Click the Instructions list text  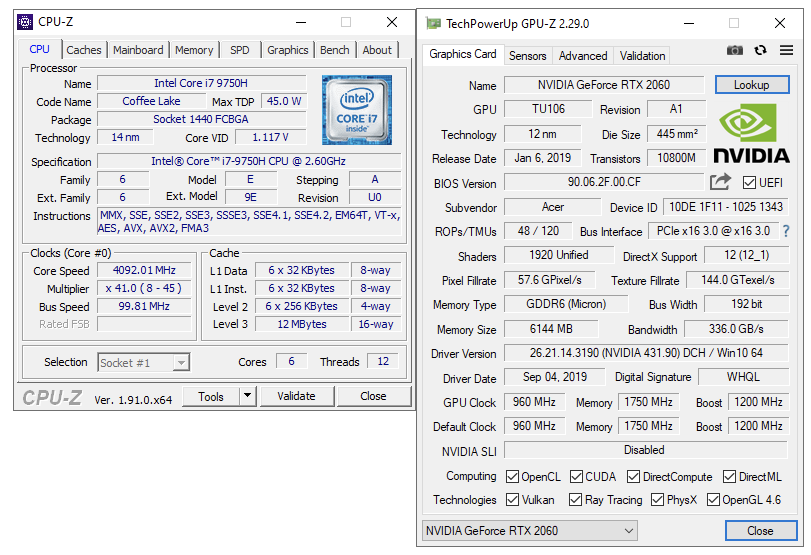249,222
